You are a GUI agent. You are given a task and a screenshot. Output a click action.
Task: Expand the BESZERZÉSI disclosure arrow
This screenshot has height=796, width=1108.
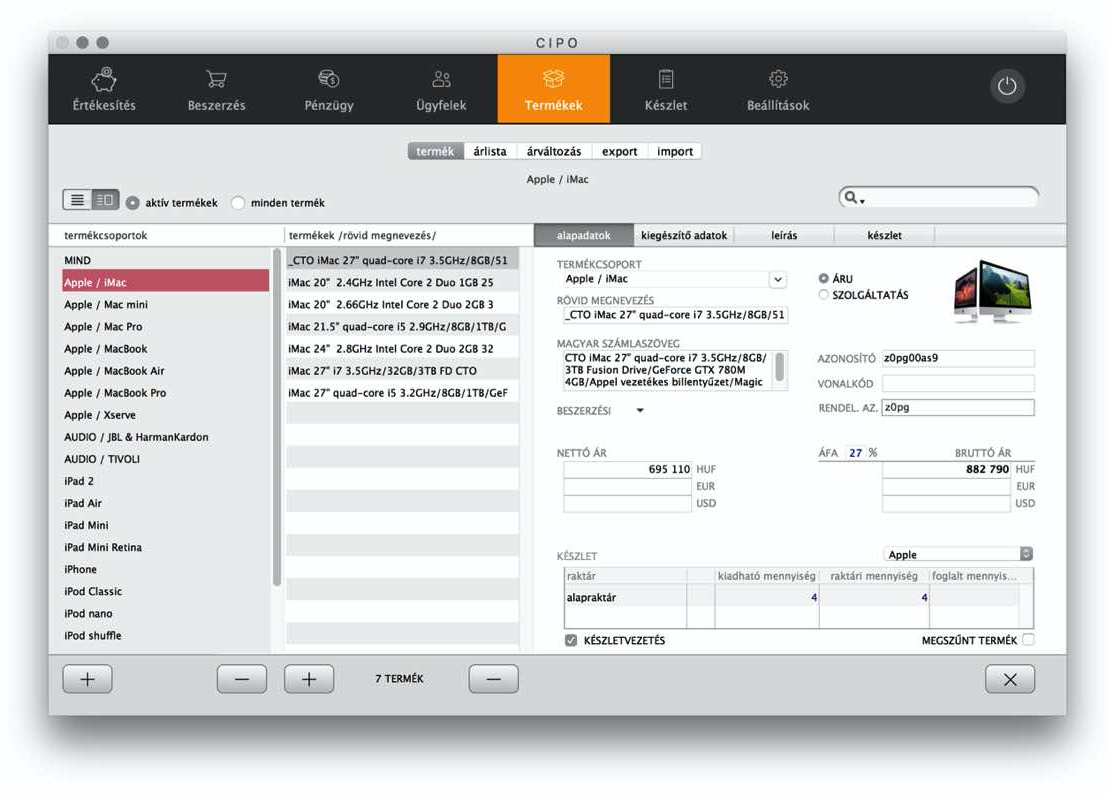pos(640,411)
